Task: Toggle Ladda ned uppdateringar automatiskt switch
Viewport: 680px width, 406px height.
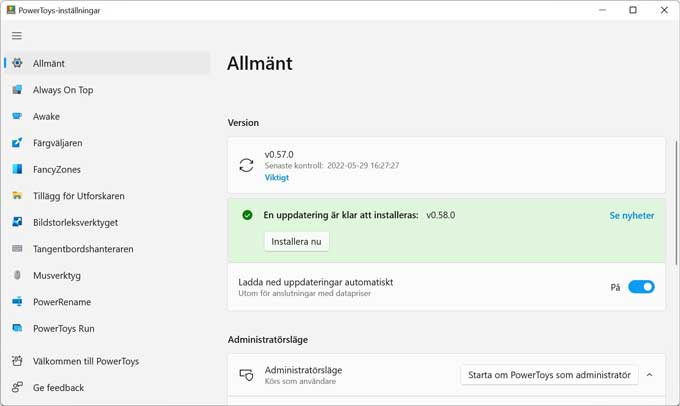Action: (x=641, y=287)
